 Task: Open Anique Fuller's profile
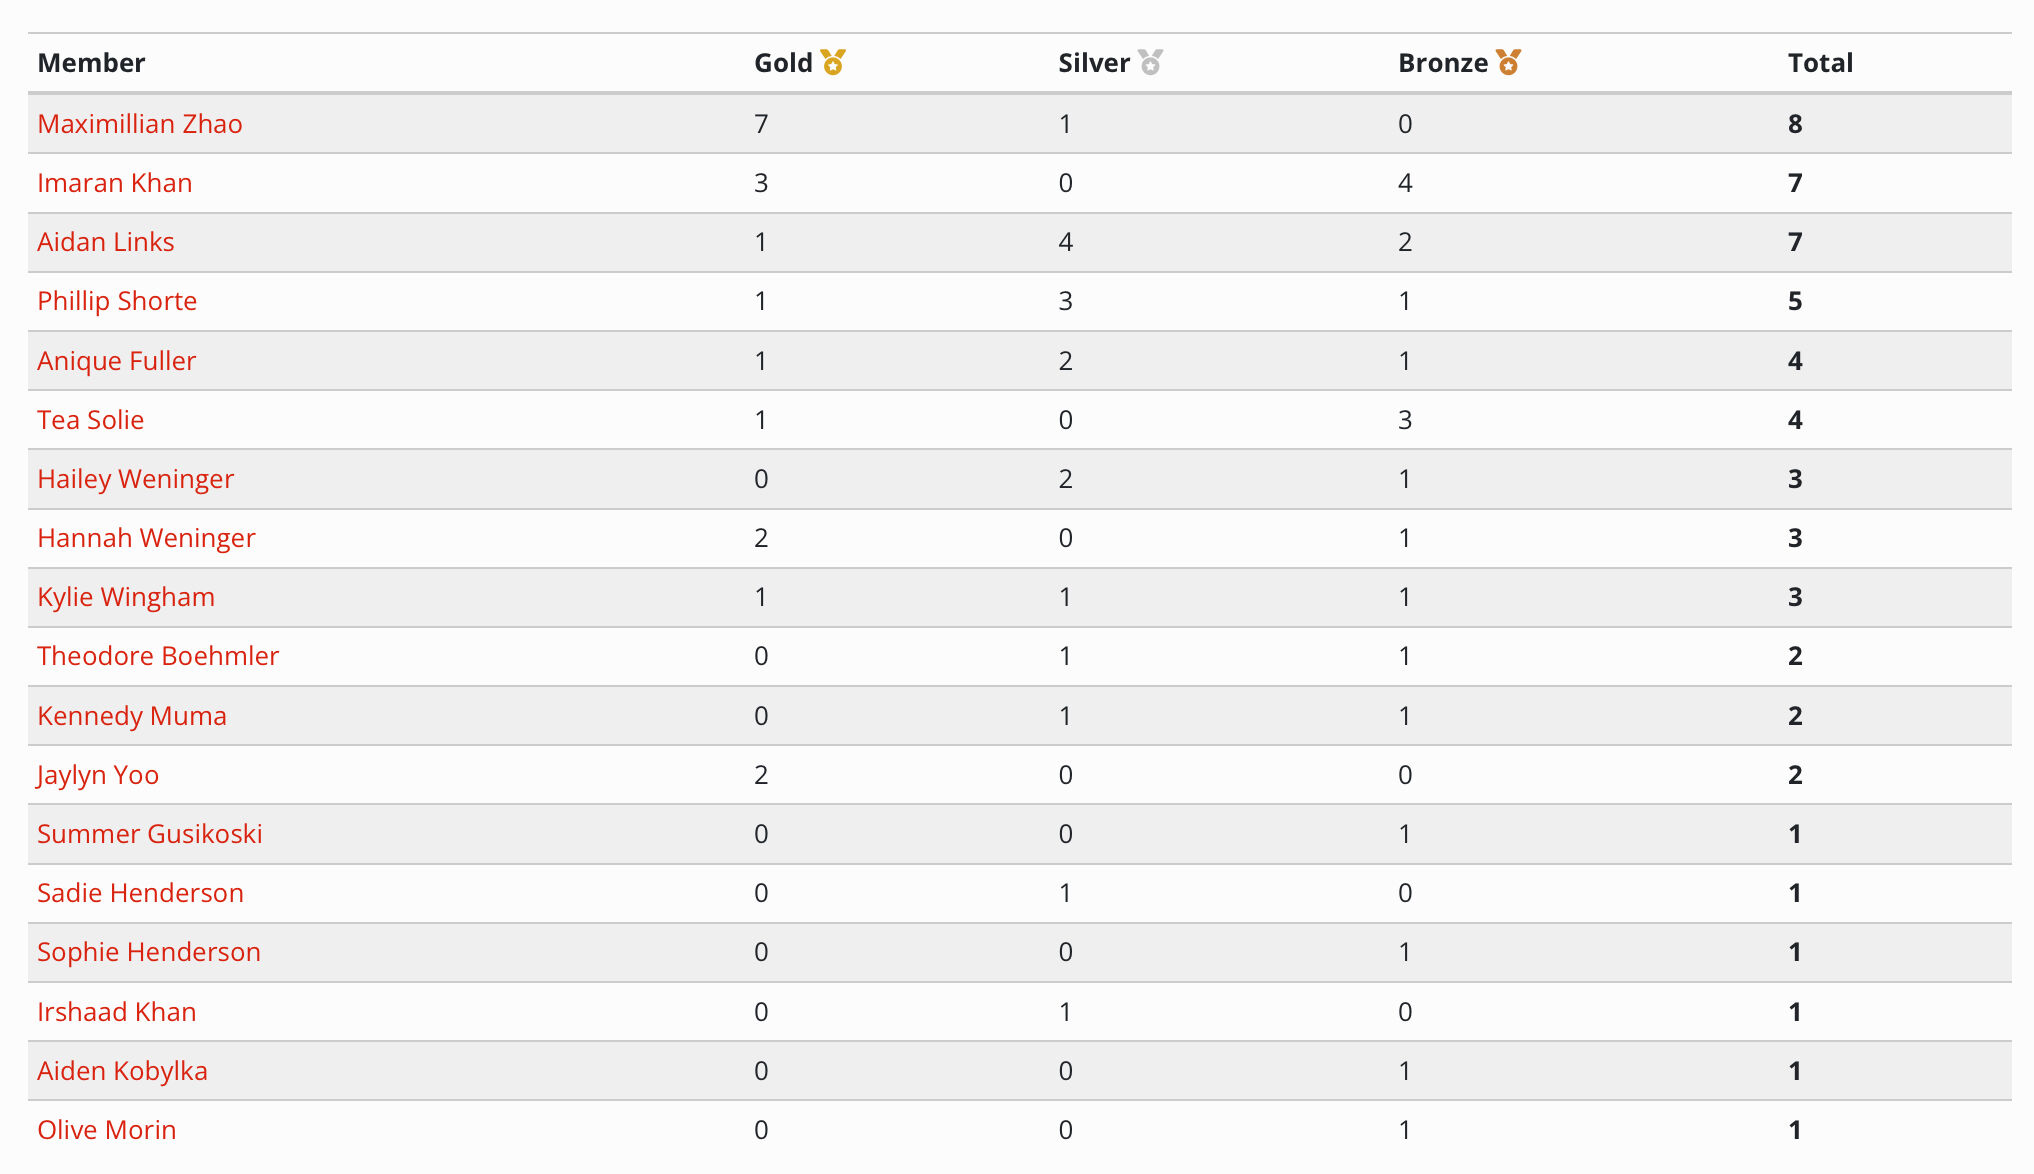[117, 361]
